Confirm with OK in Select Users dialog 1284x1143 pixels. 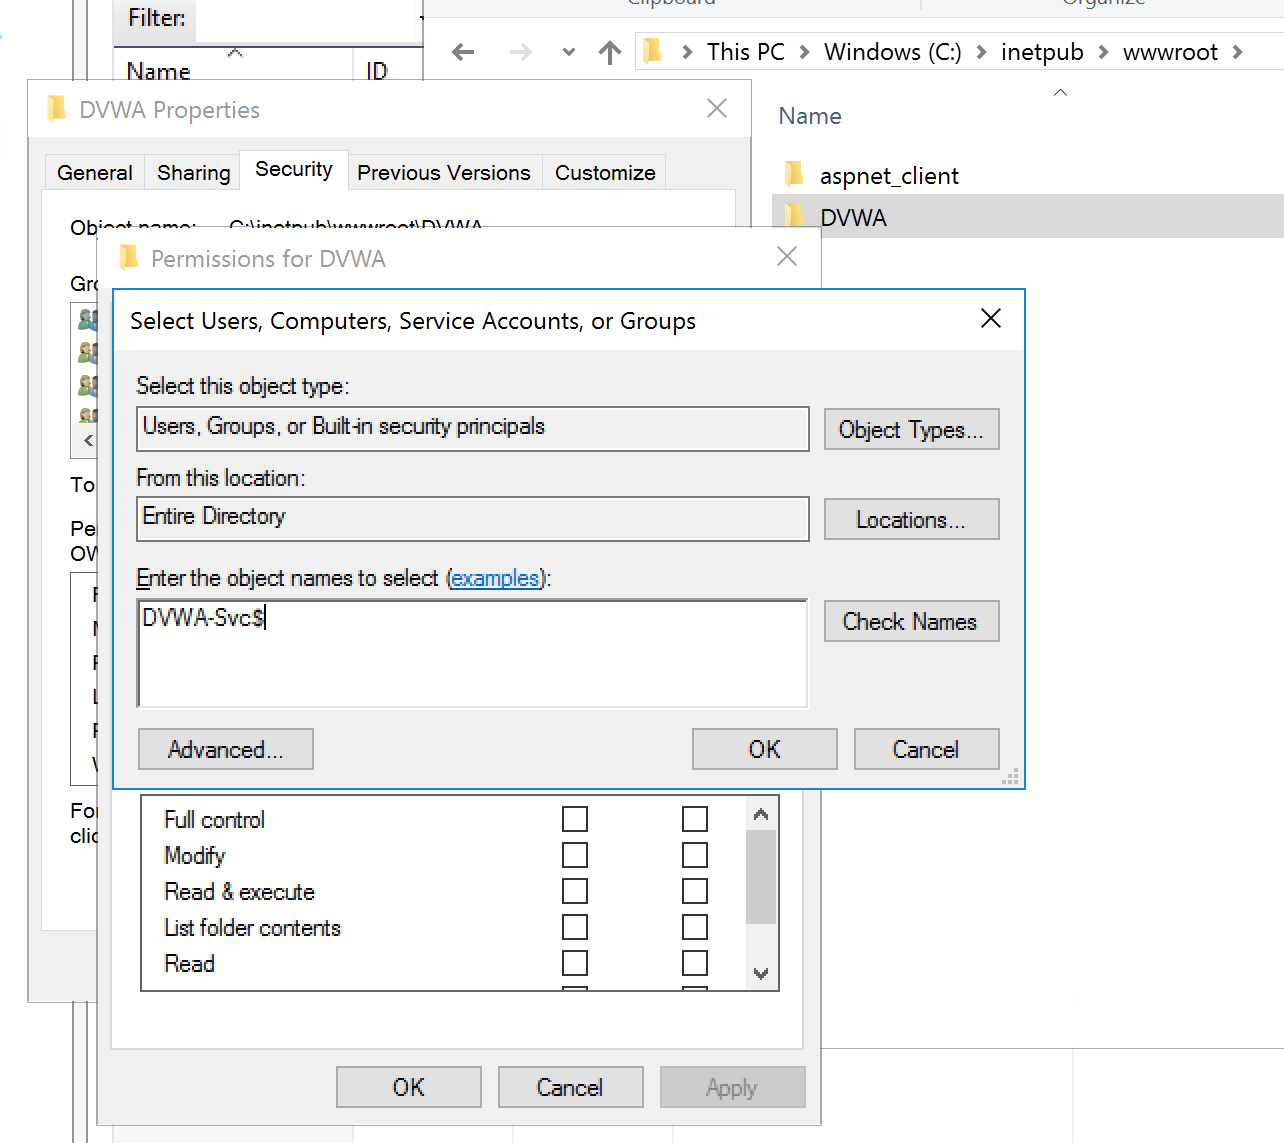pyautogui.click(x=765, y=749)
